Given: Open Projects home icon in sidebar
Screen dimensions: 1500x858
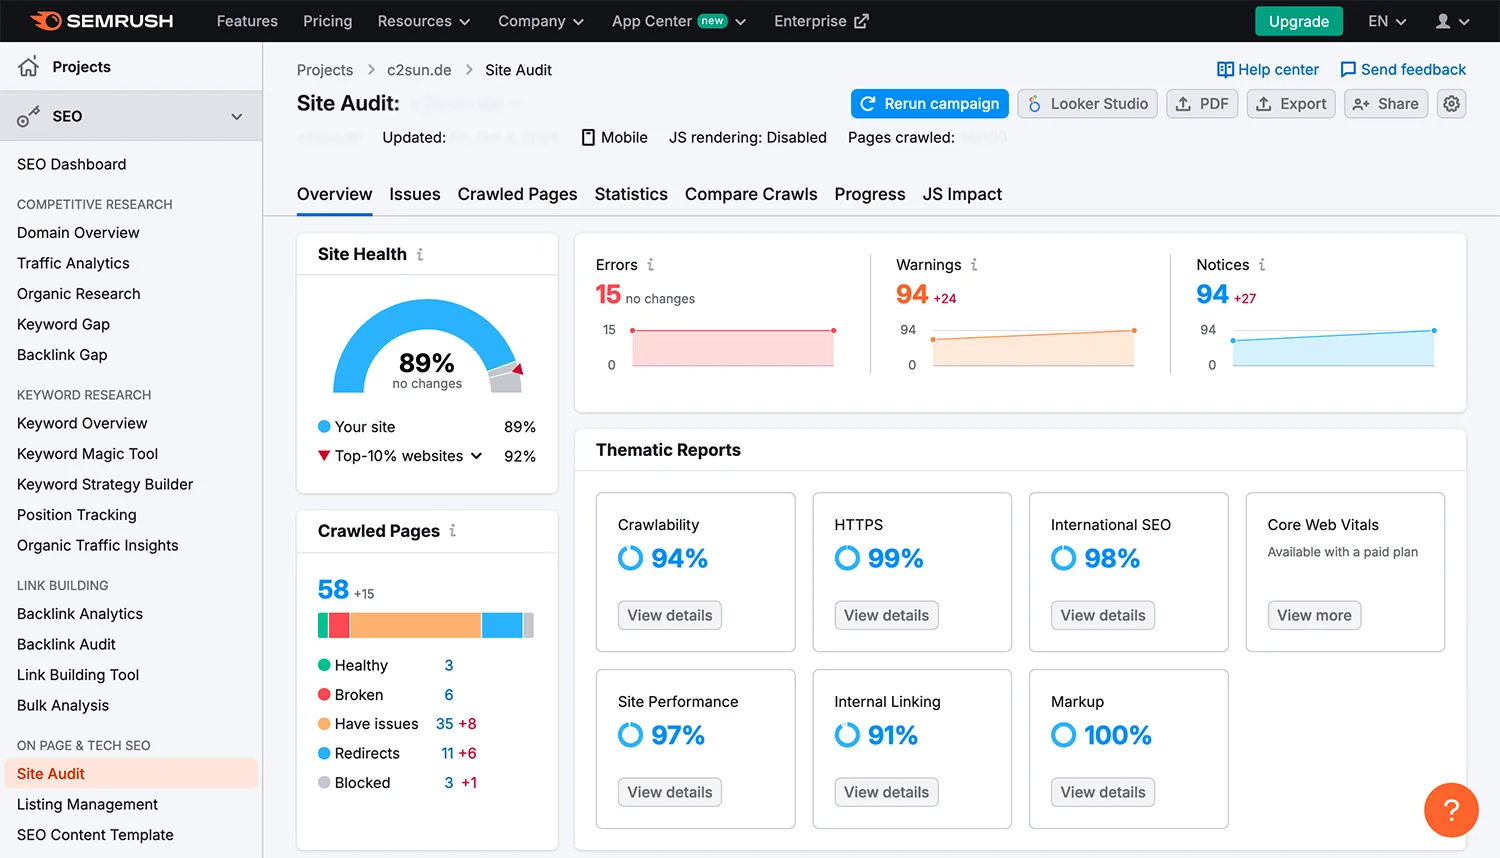Looking at the screenshot, I should point(28,66).
